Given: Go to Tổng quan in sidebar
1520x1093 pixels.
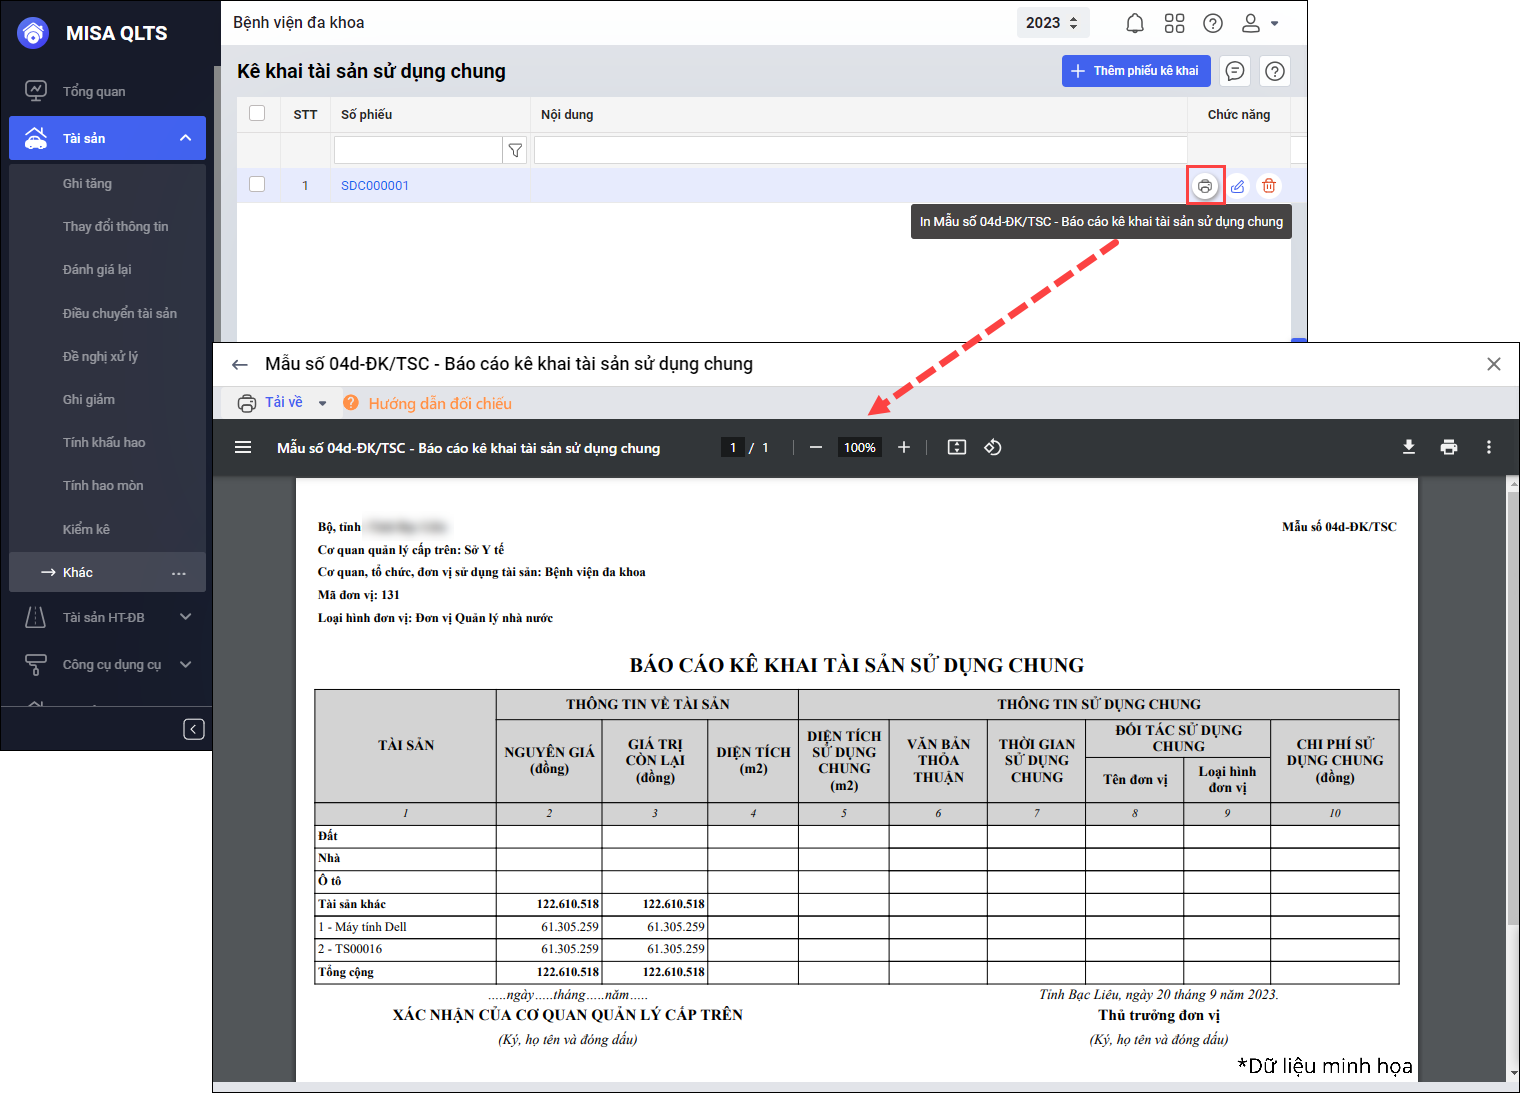Looking at the screenshot, I should tap(94, 91).
